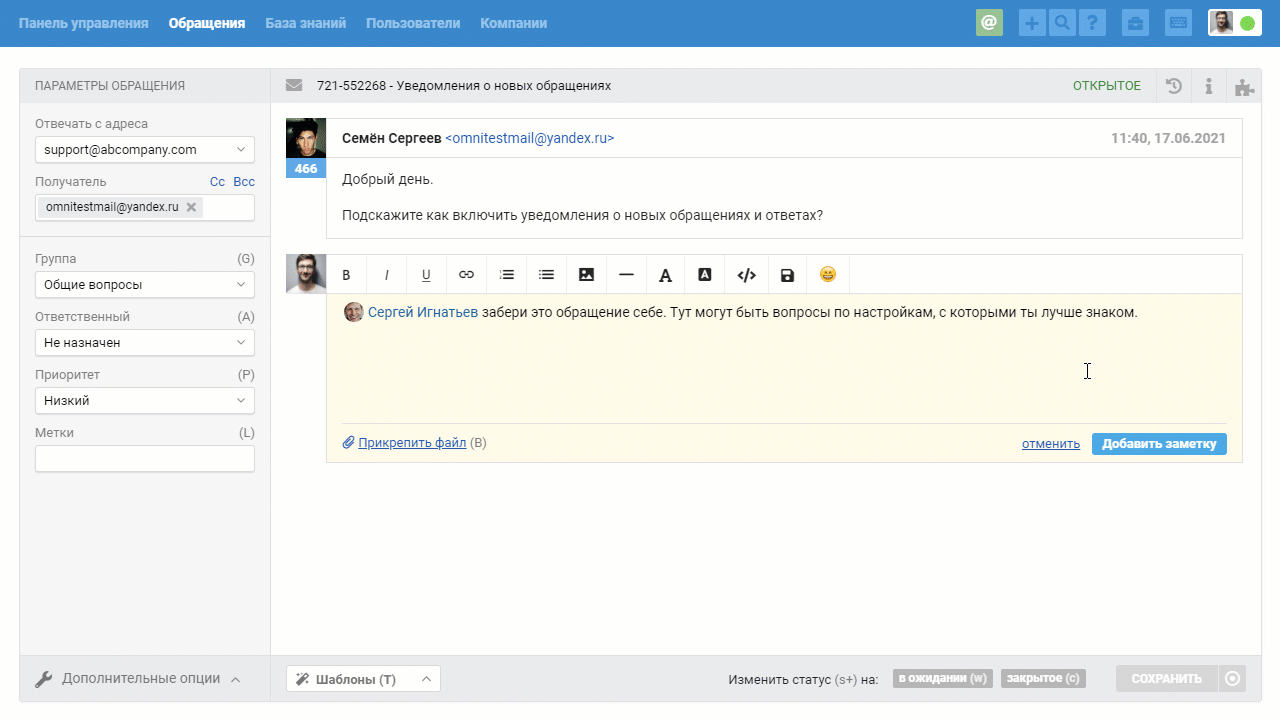Click the ticket title '721-552268 - Уведомления о новых обращениях'
The image size is (1280, 720).
pyautogui.click(x=464, y=86)
